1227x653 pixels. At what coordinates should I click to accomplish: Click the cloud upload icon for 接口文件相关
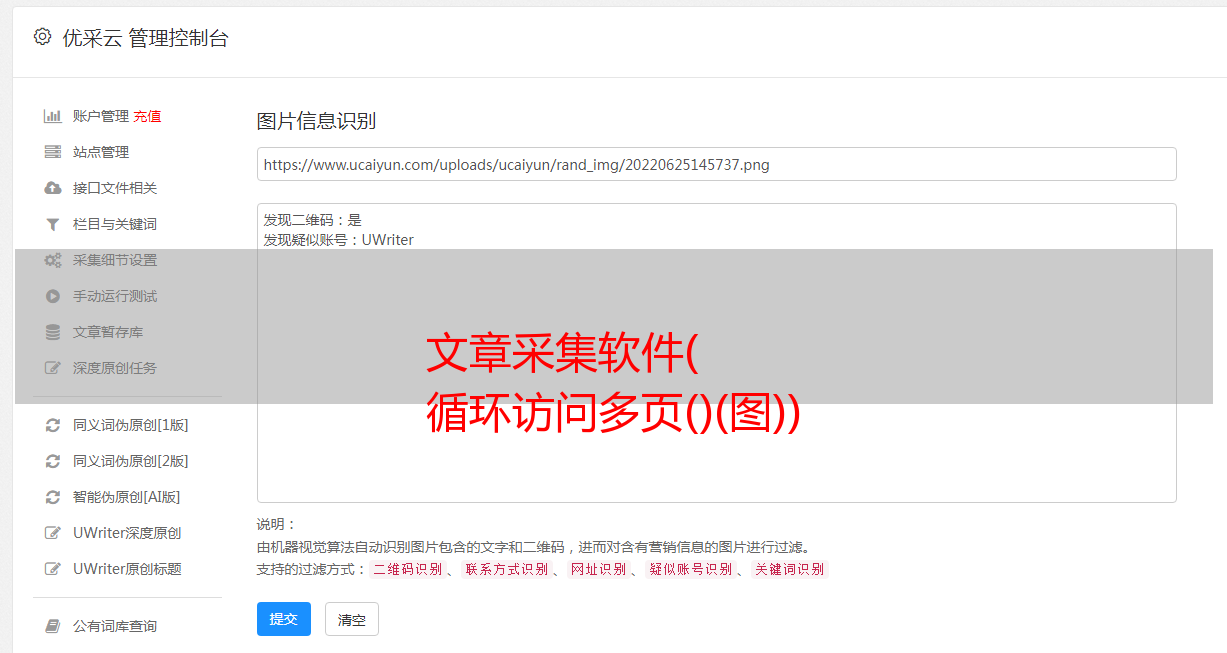coord(53,188)
